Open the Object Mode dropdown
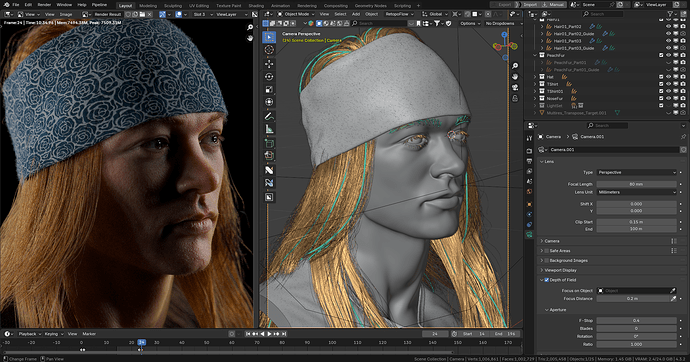 (296, 14)
